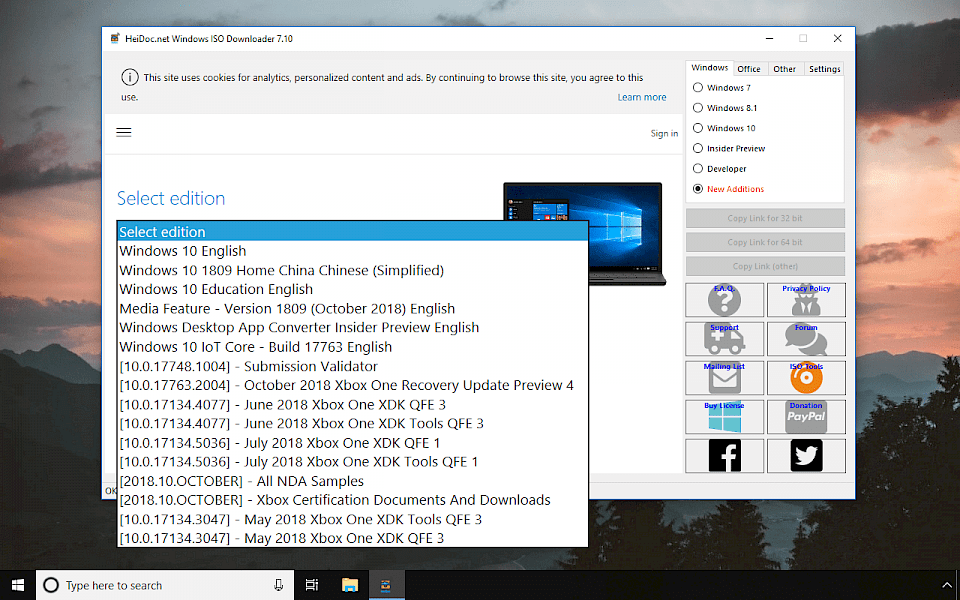This screenshot has width=960, height=600.
Task: Choose the Insider Preview radio option
Action: click(x=697, y=148)
